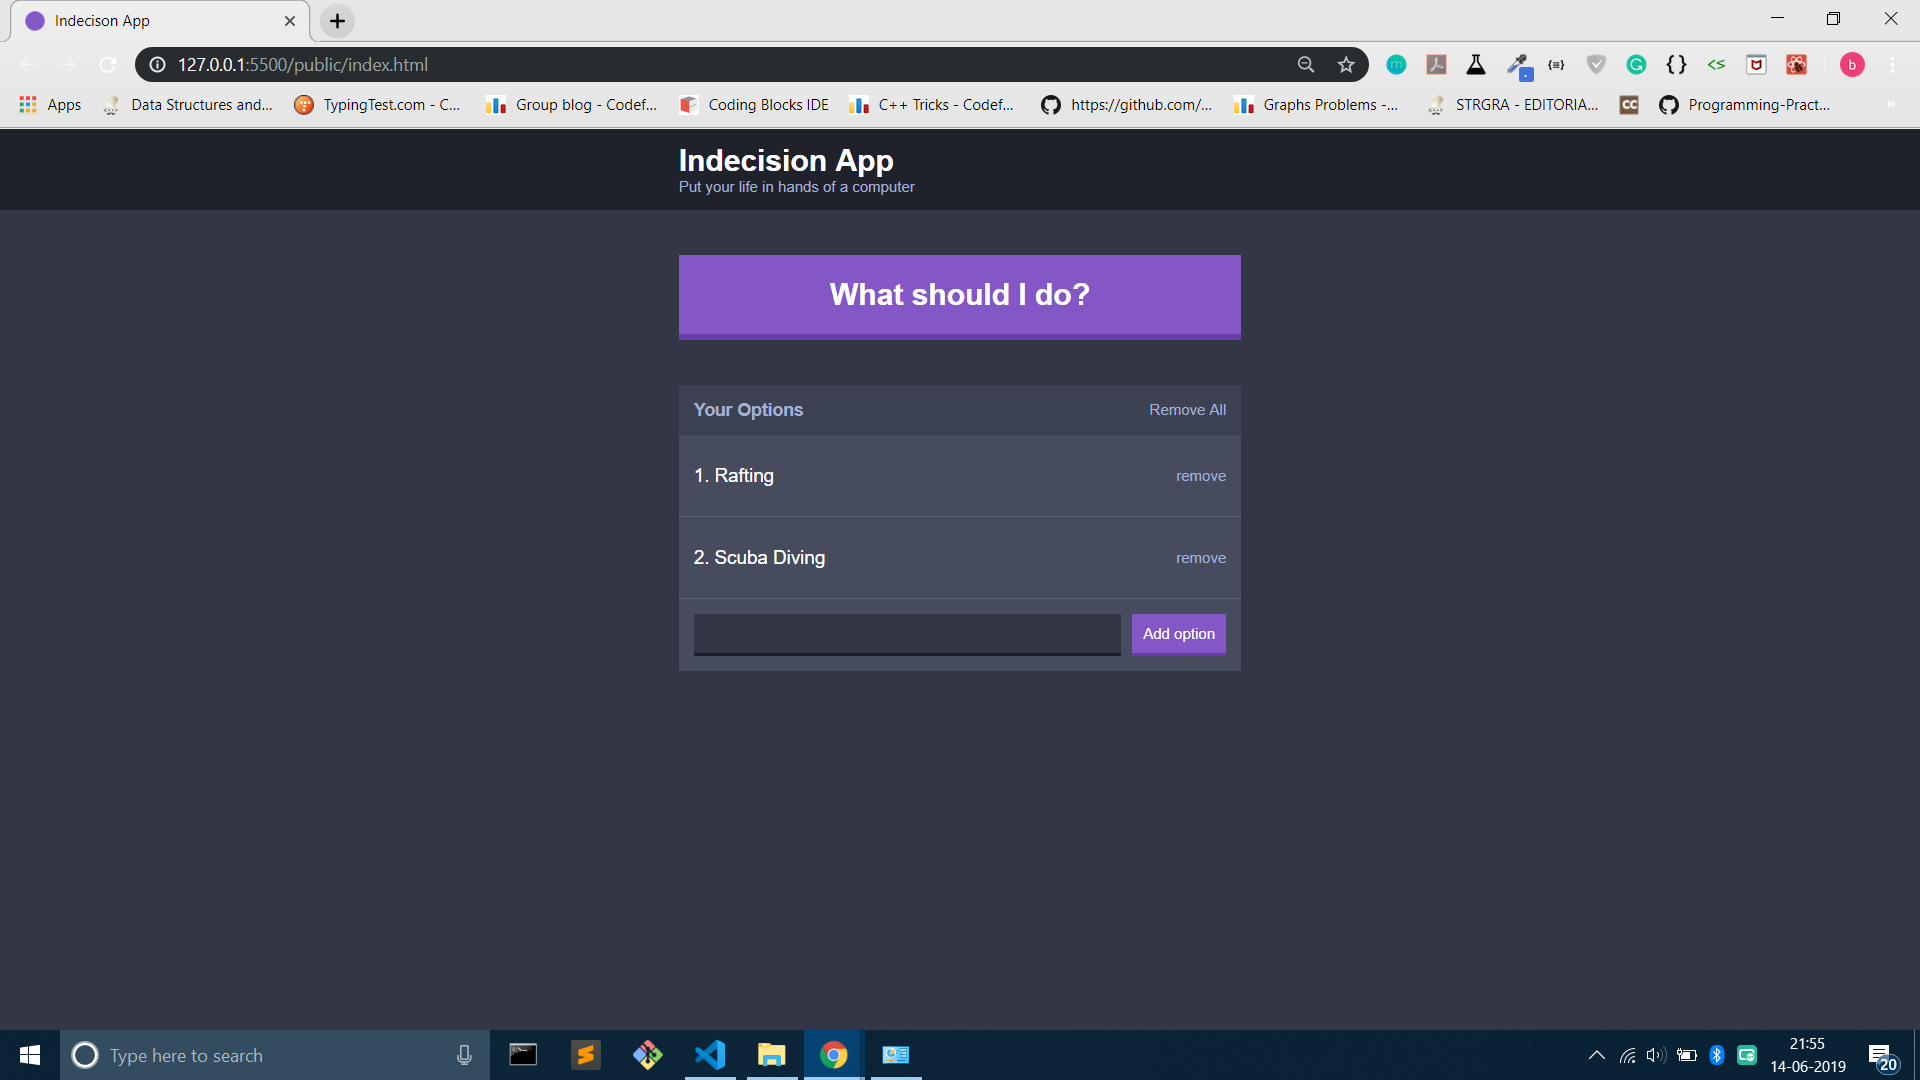Click the curly braces extension icon
1920x1080 pixels.
click(x=1676, y=65)
